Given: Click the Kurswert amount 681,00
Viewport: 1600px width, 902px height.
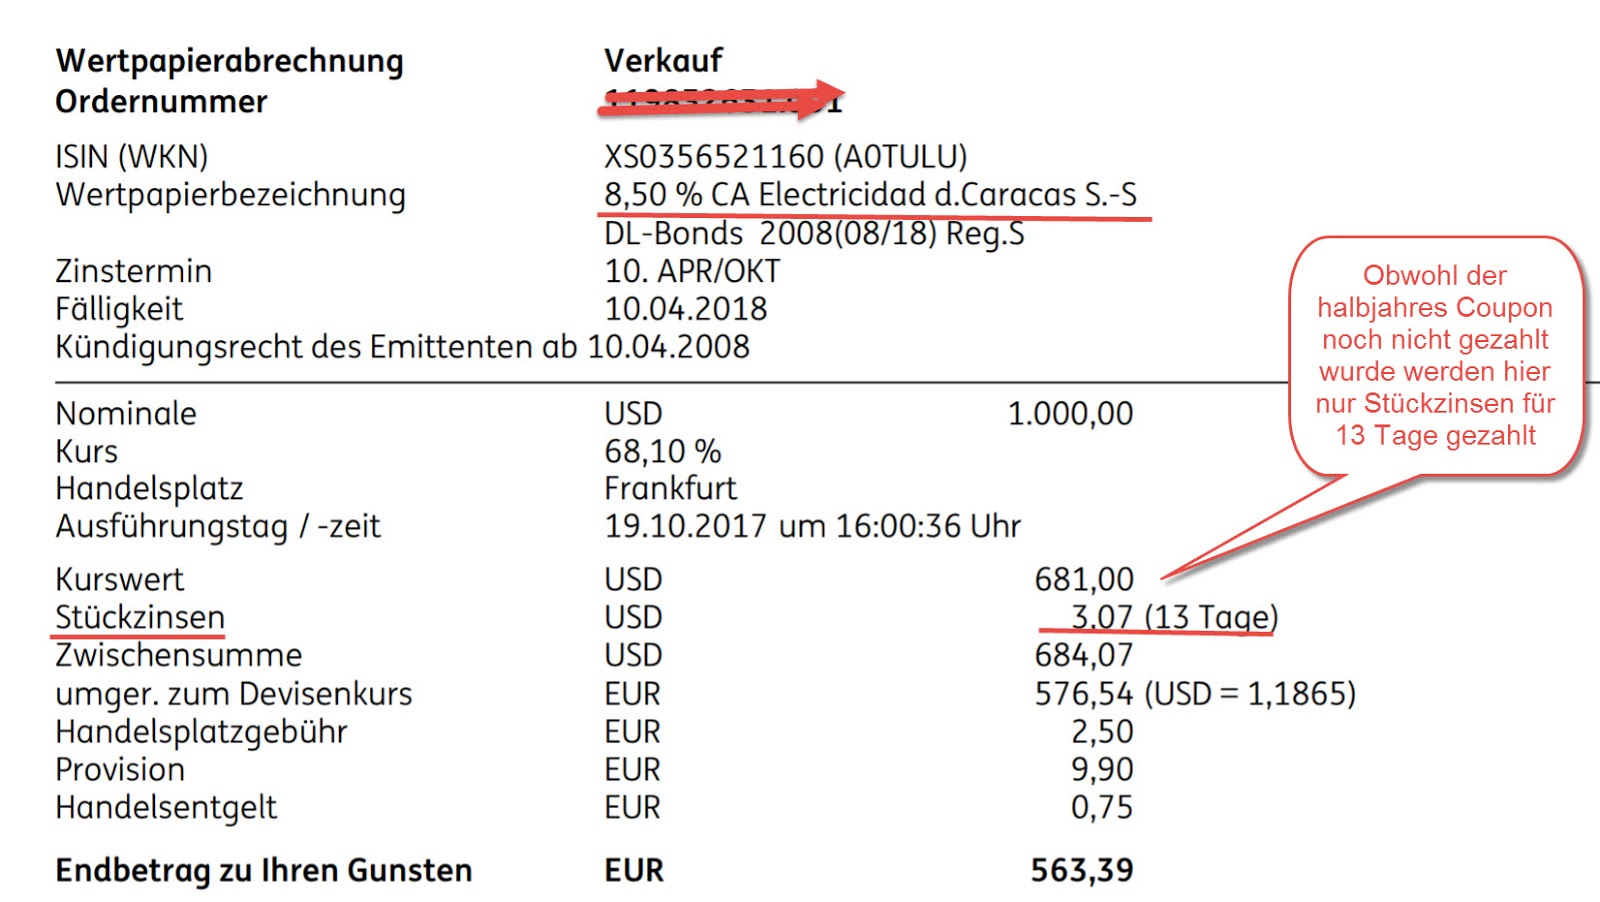Looking at the screenshot, I should (1084, 580).
